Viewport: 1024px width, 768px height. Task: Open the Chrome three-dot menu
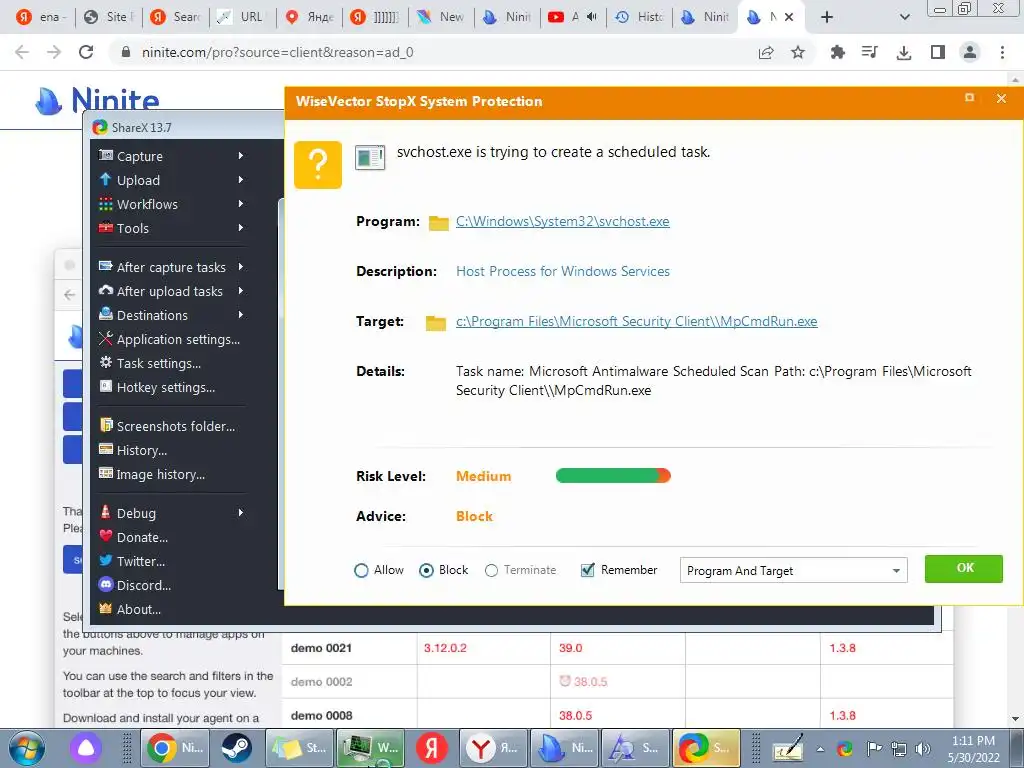(x=1002, y=52)
